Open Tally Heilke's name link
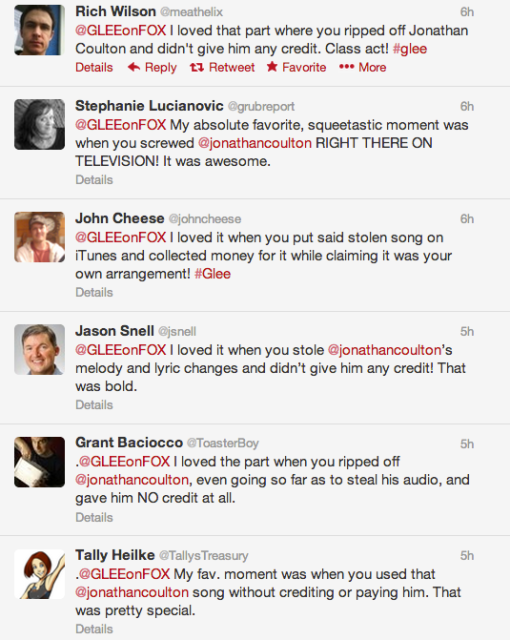 (x=115, y=555)
